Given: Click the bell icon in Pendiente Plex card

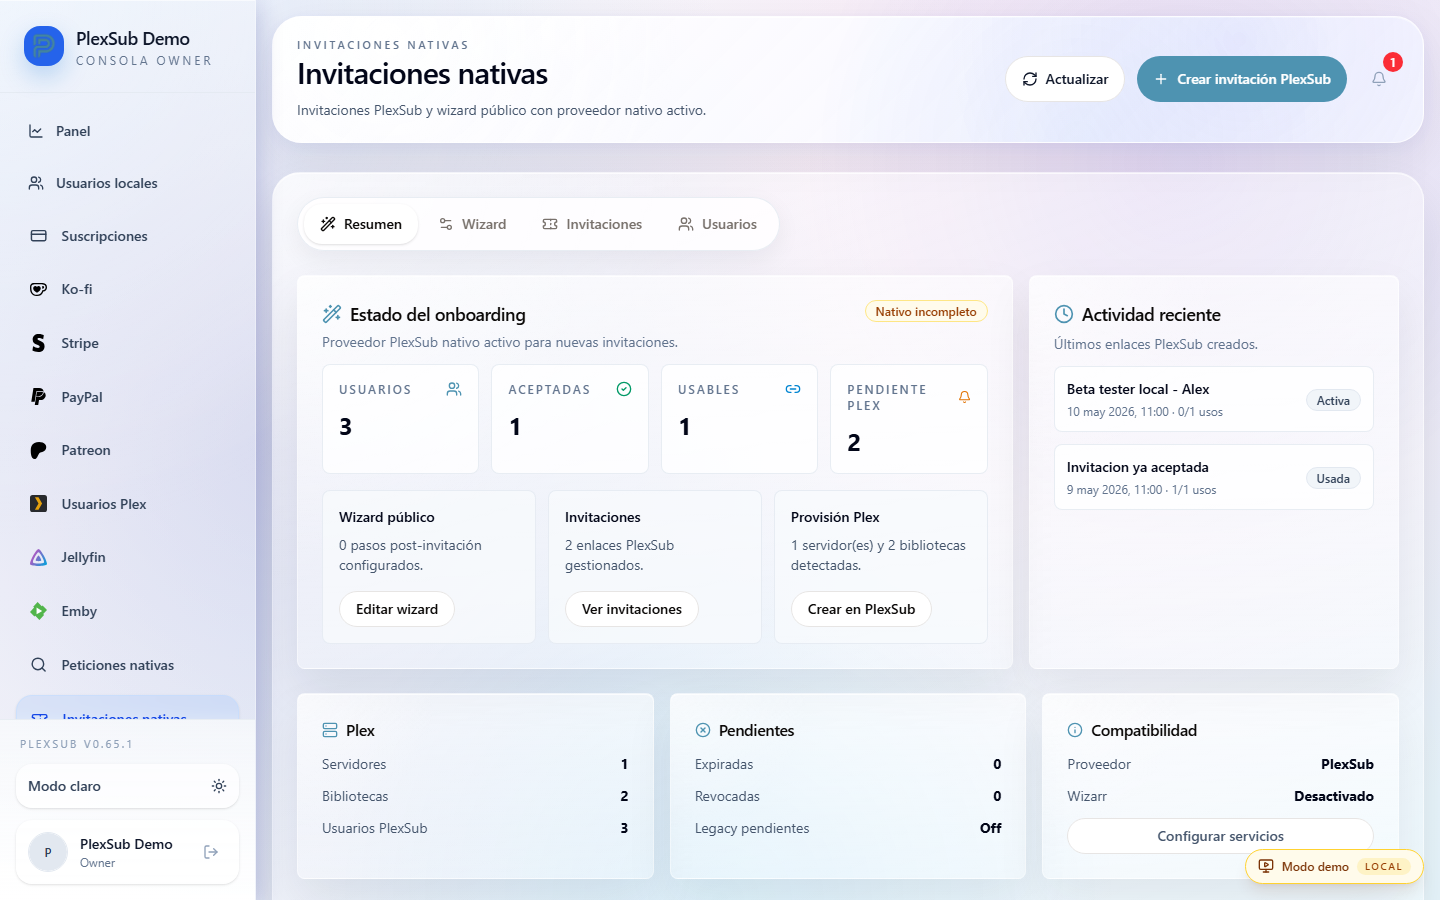Looking at the screenshot, I should [964, 397].
